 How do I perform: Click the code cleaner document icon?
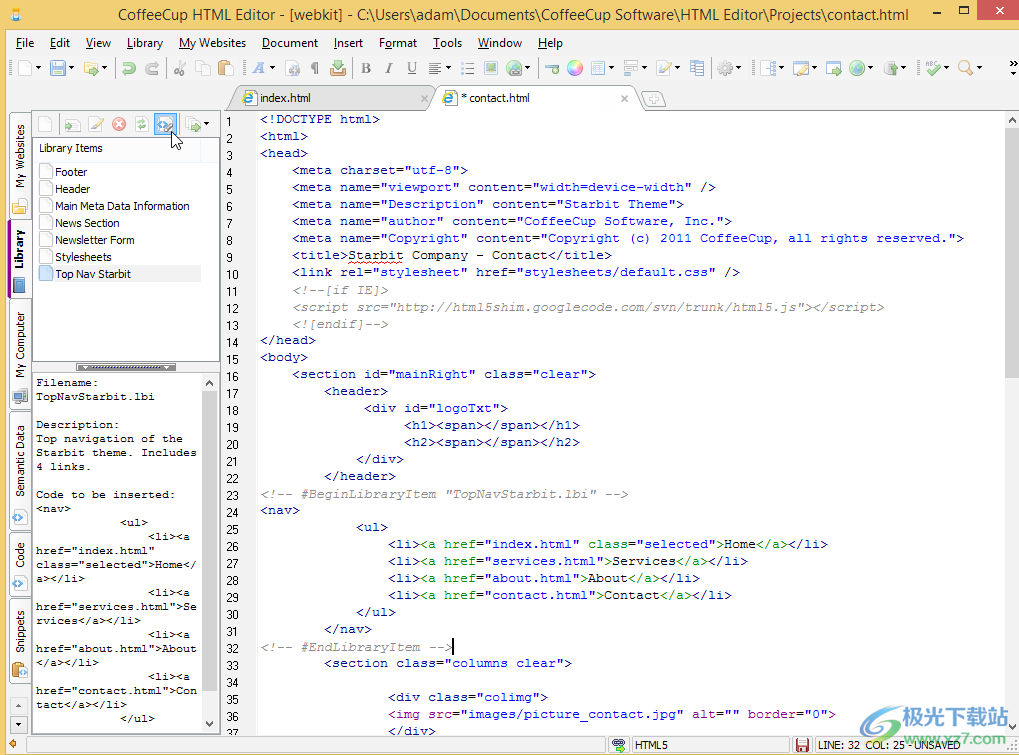293,68
